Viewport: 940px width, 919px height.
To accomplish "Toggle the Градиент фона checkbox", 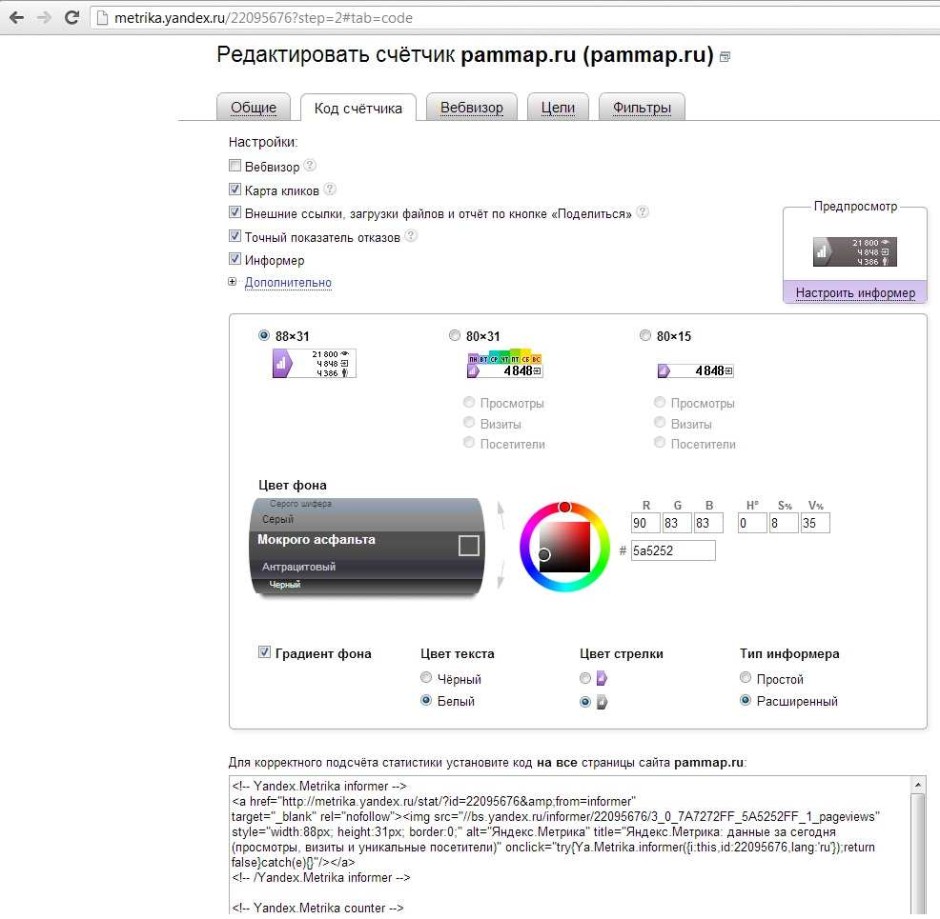I will point(264,652).
